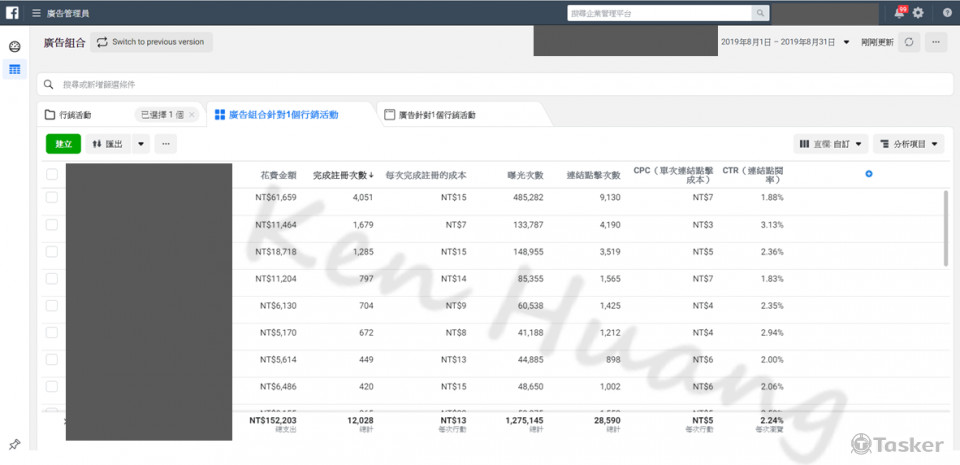The height and width of the screenshot is (465, 960).
Task: Open the 分析項目 breakdown dropdown
Action: pyautogui.click(x=909, y=144)
